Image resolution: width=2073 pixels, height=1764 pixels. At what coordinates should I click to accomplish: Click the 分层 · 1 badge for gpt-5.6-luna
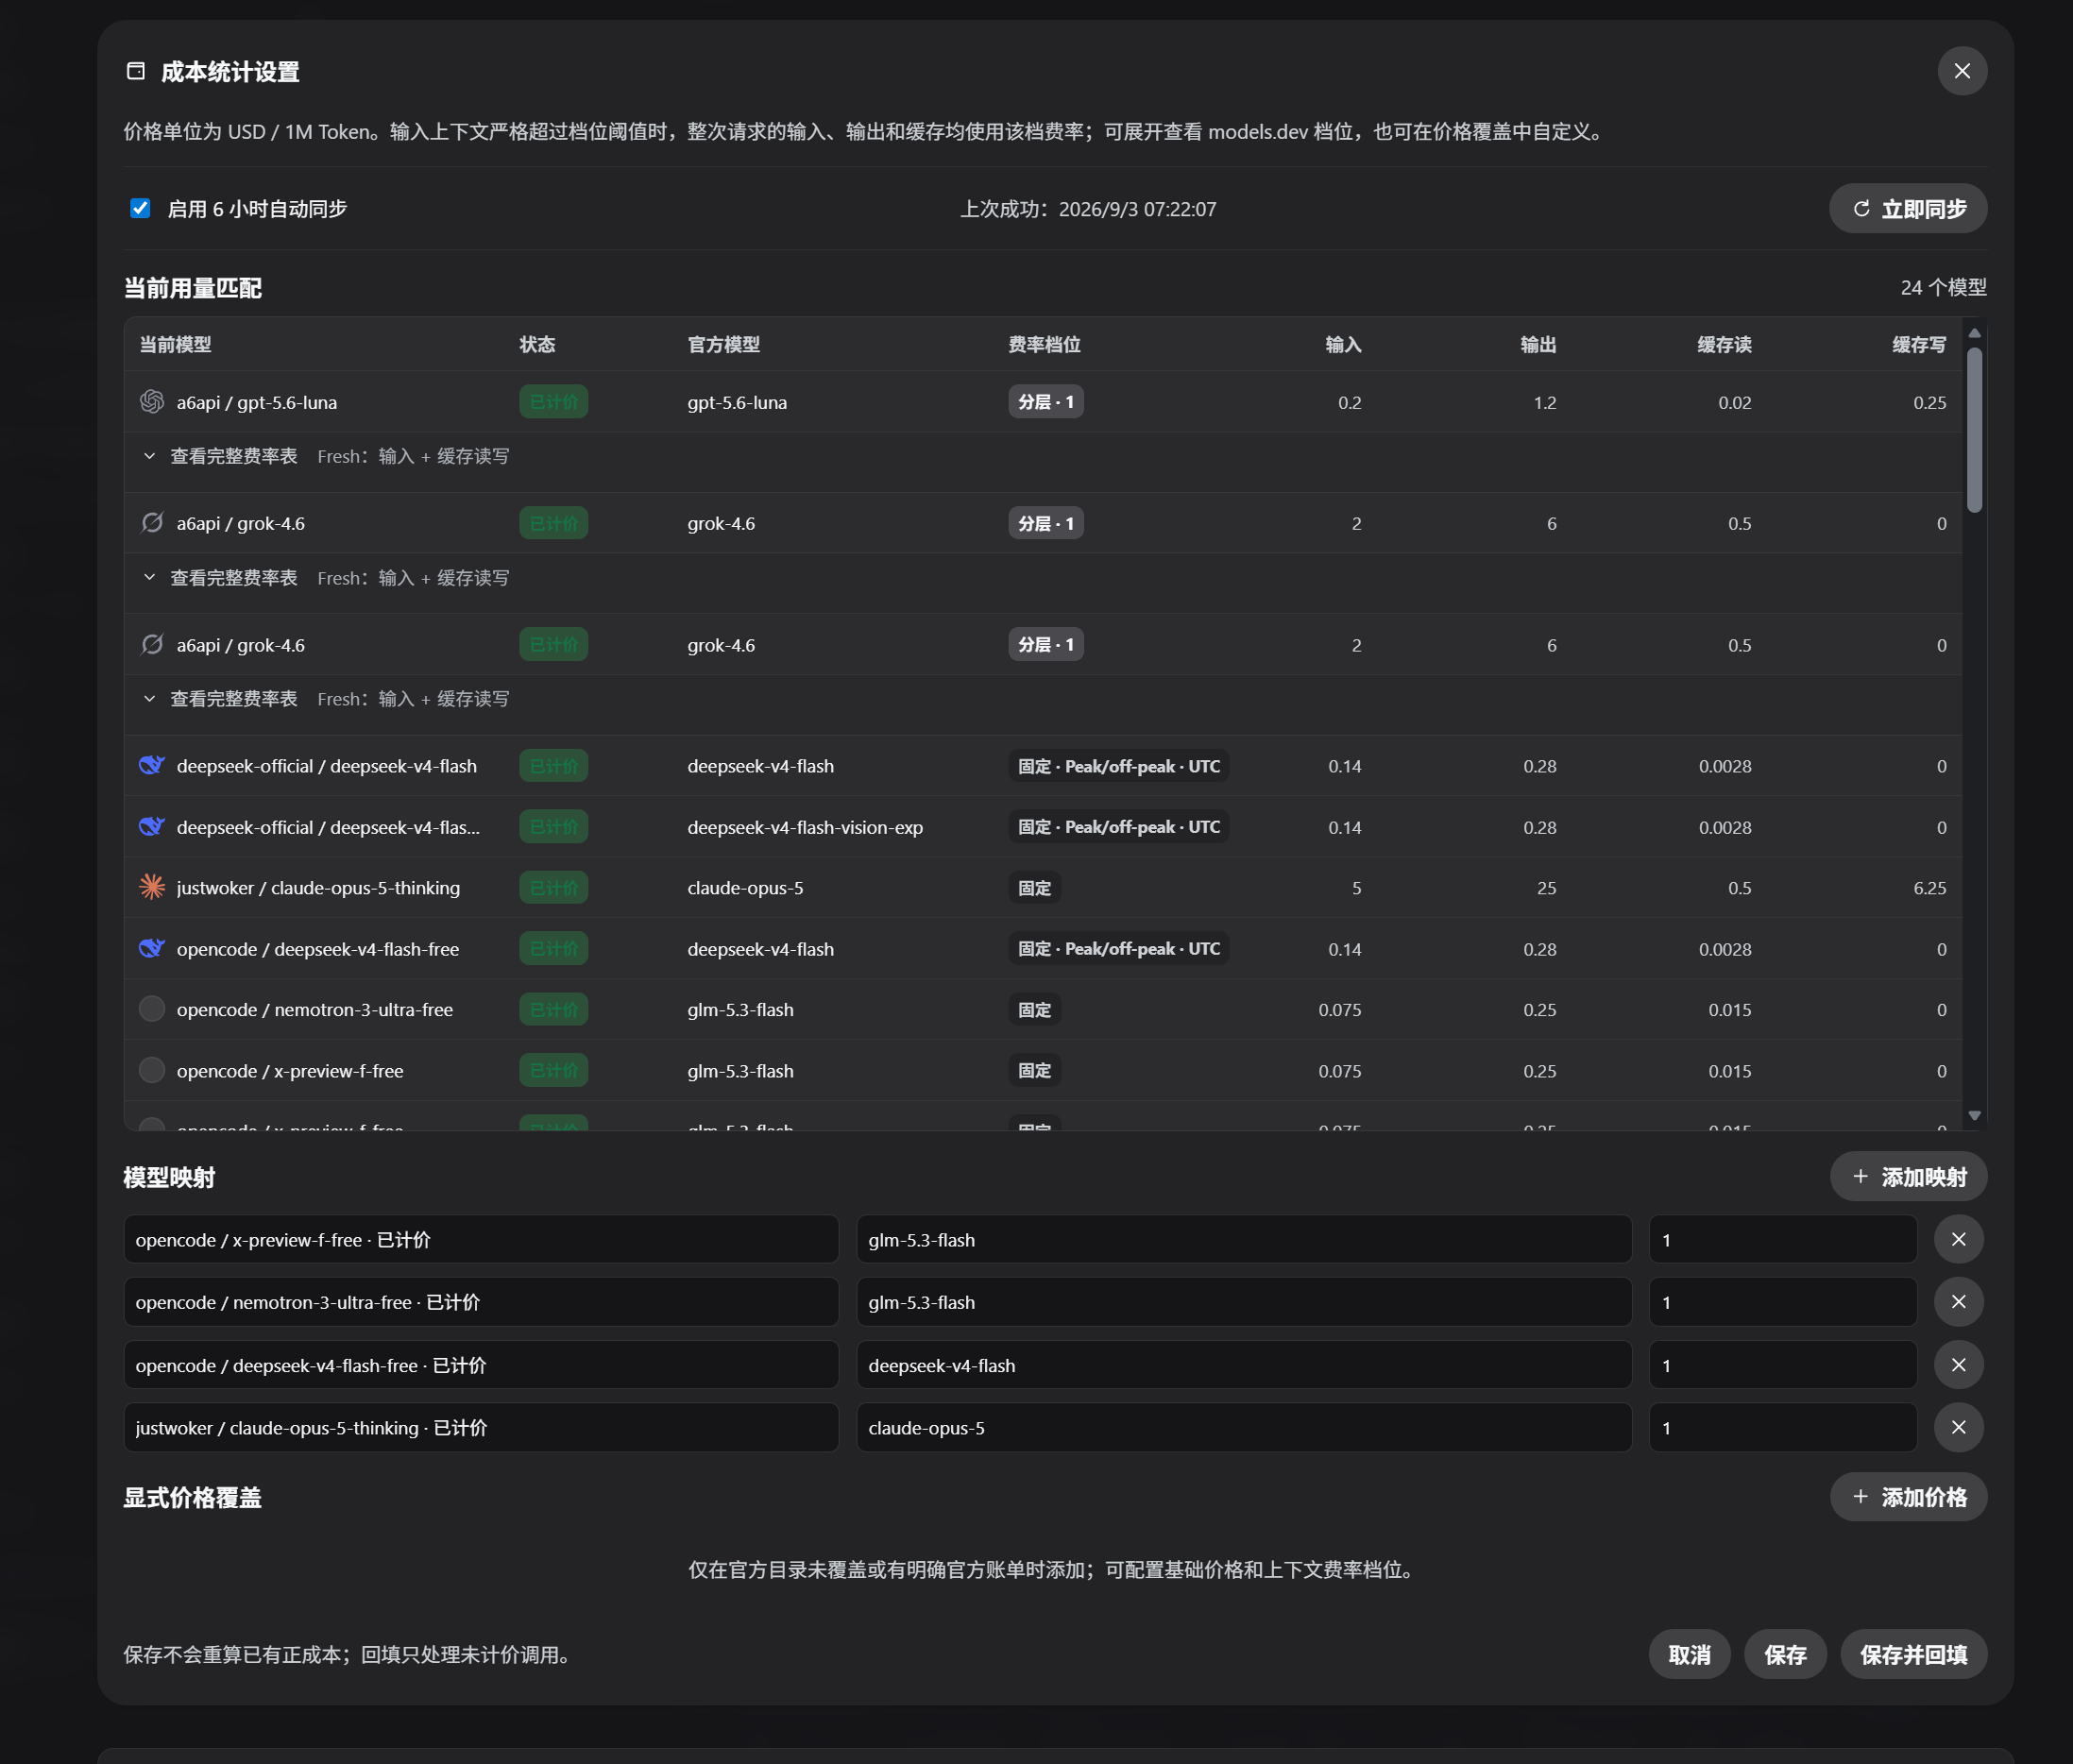pos(1045,402)
